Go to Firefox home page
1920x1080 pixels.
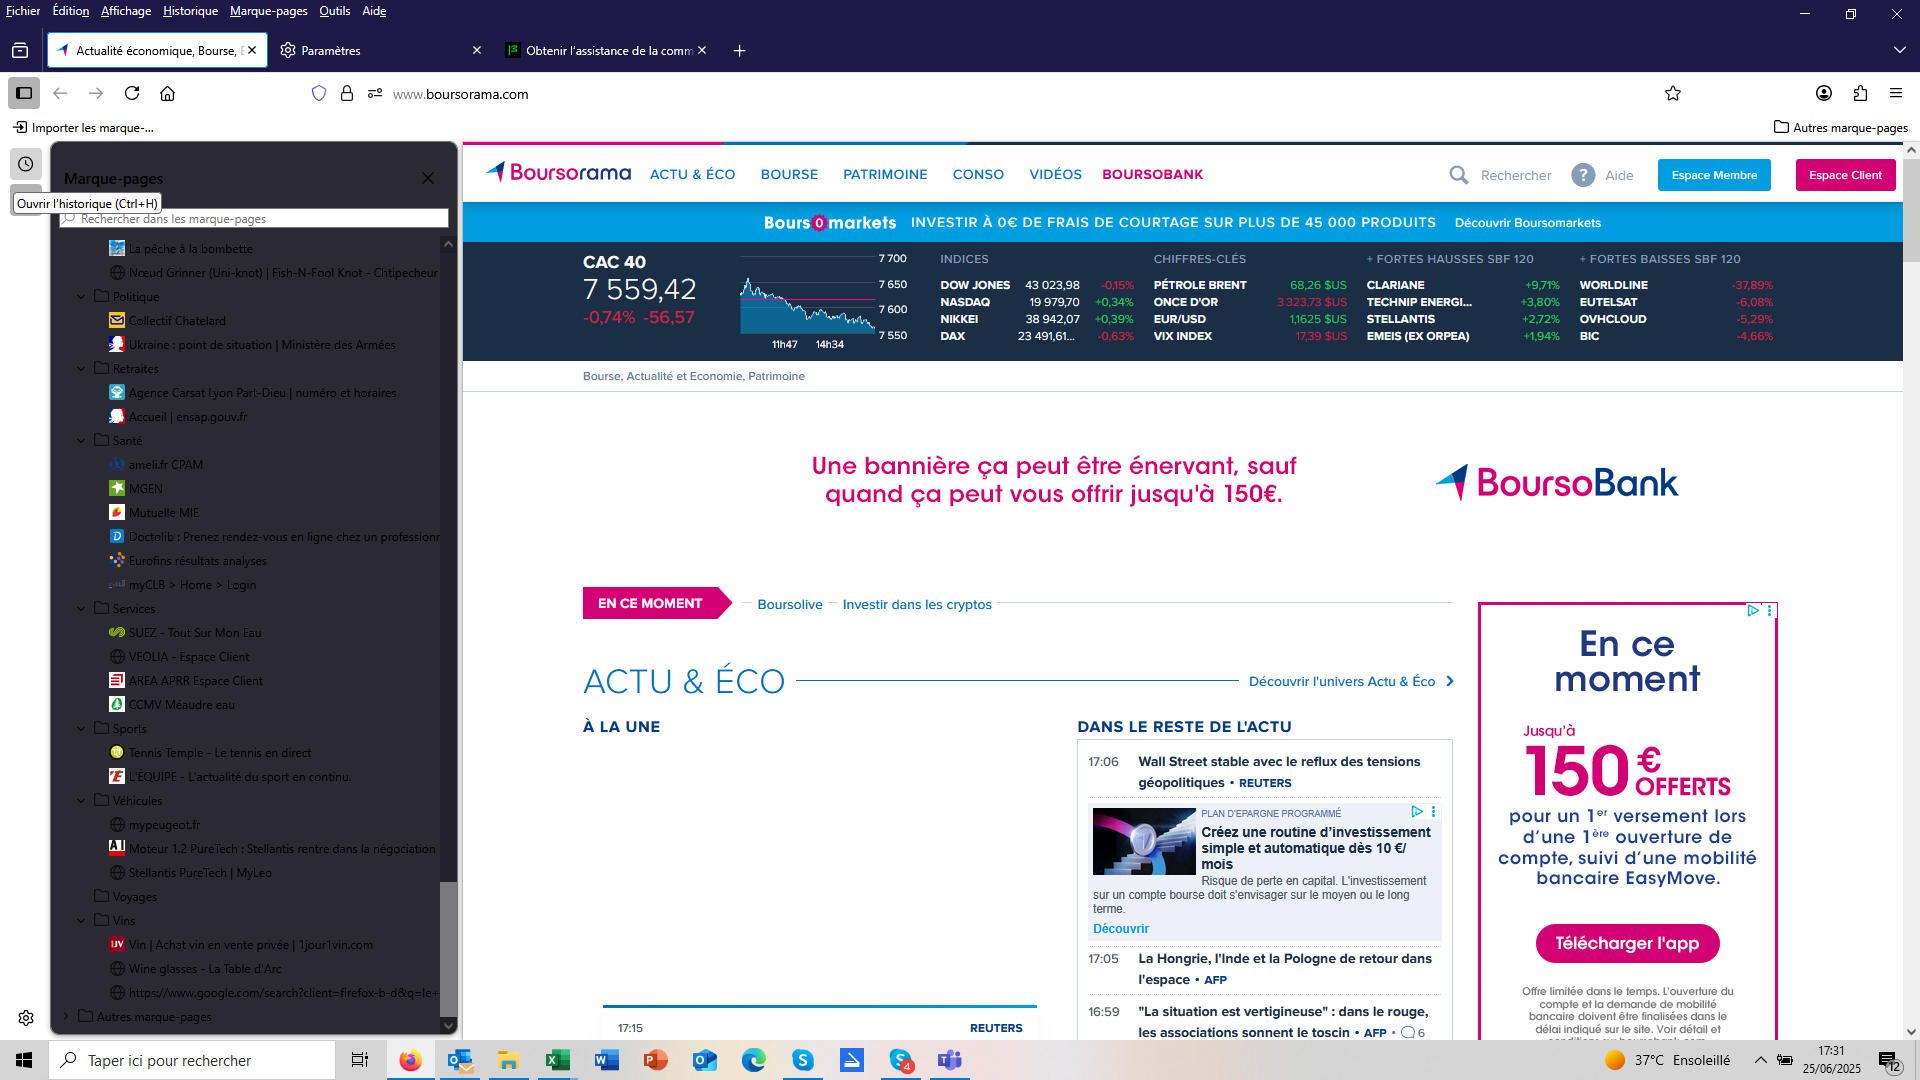click(x=168, y=93)
